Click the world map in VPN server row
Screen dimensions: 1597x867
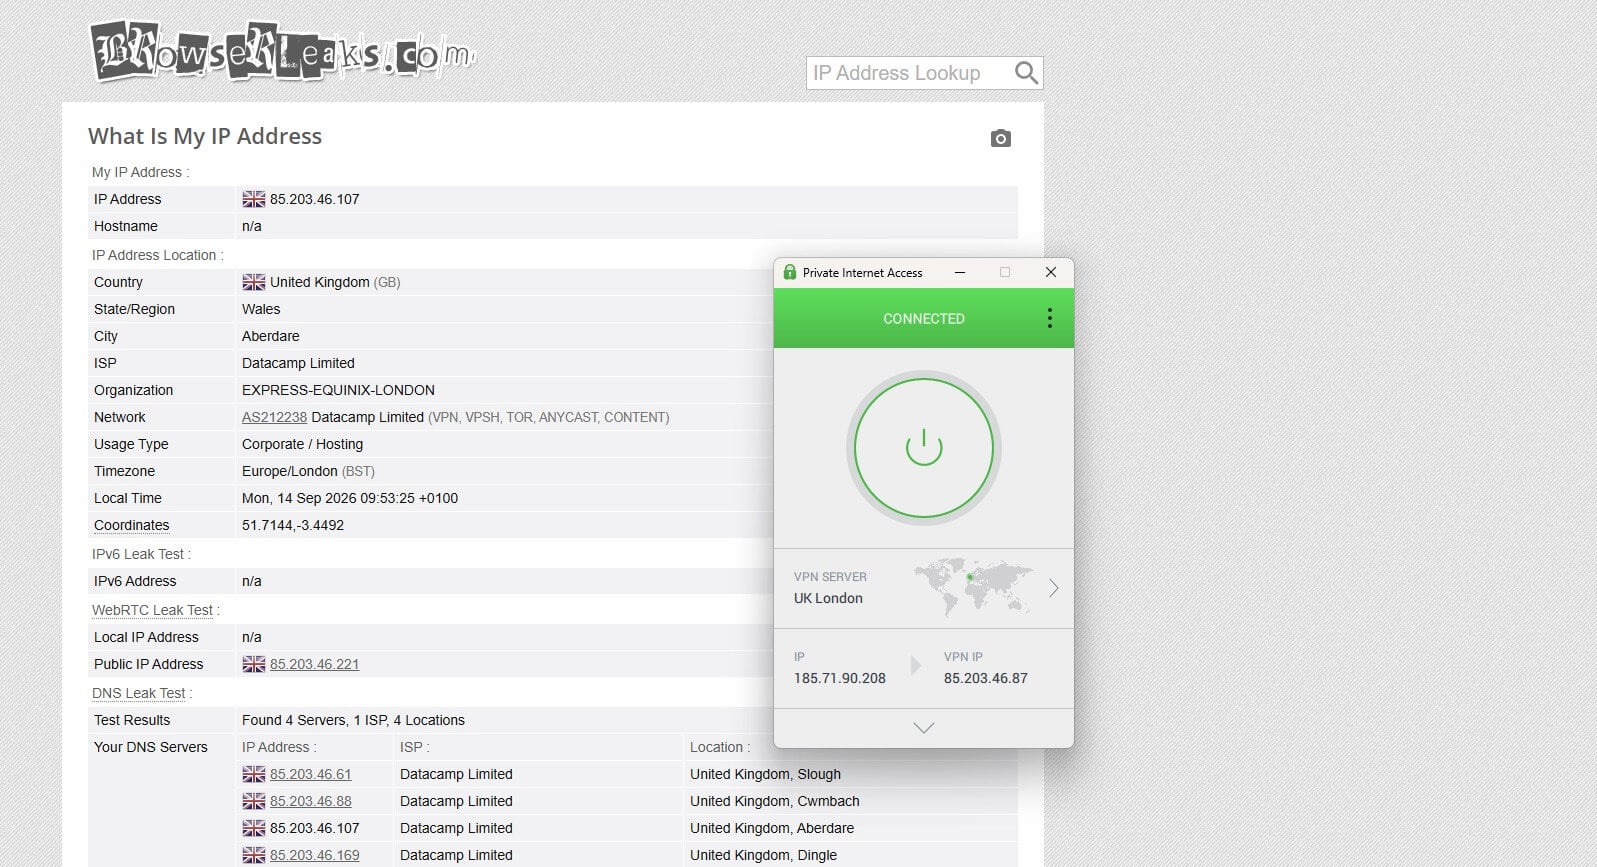click(x=972, y=586)
